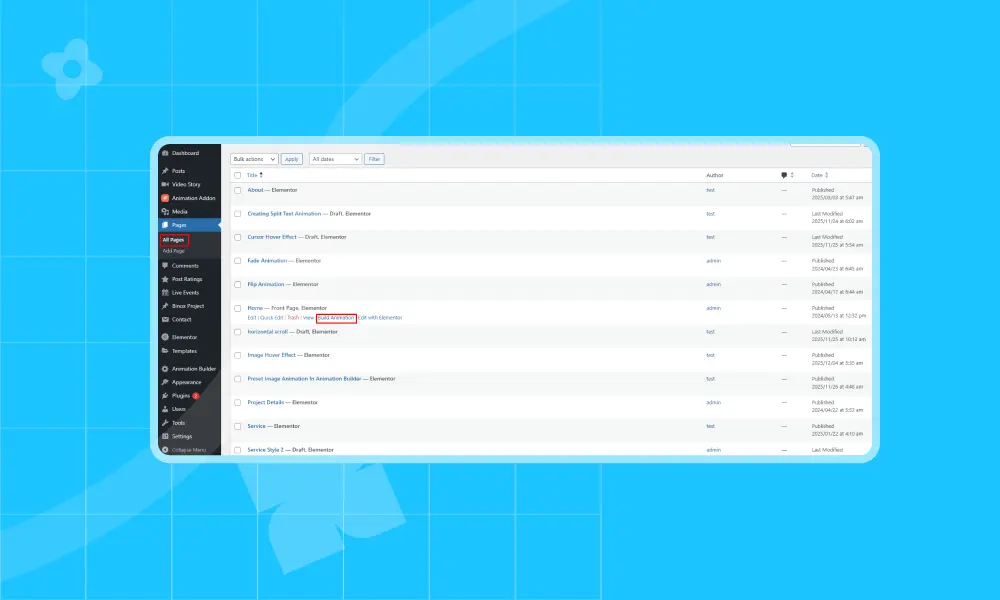This screenshot has height=600, width=1000.
Task: Go to All Pages submenu item
Action: pyautogui.click(x=174, y=240)
